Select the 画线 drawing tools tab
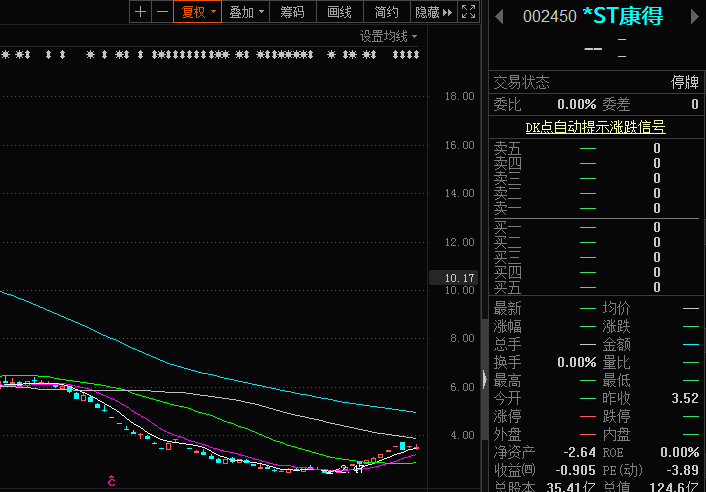706x492 pixels. pos(340,12)
